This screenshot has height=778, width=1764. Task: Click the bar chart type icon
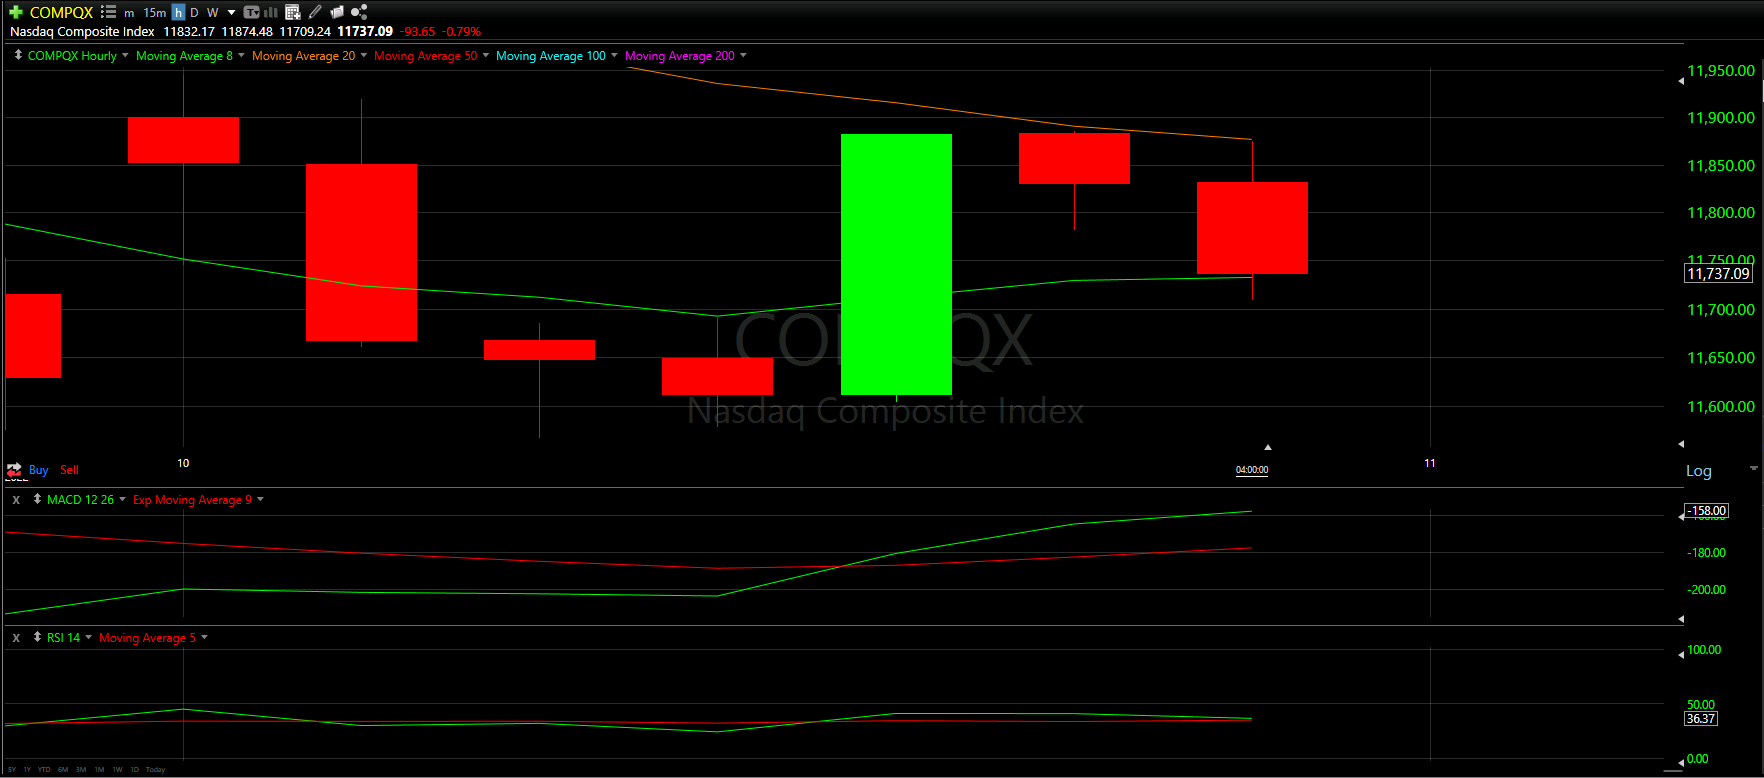tap(270, 13)
